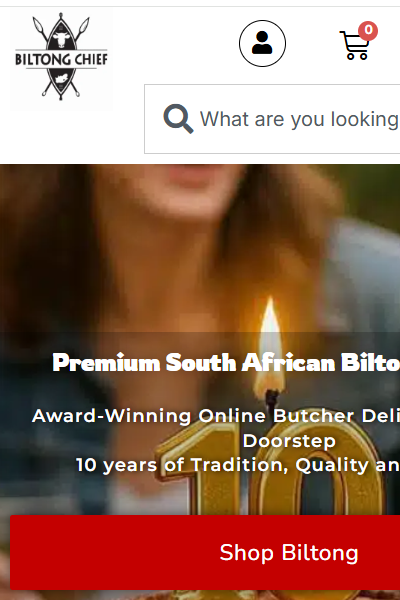Select the 'BILTONG CHIEF' wordmark text

pos(61,59)
